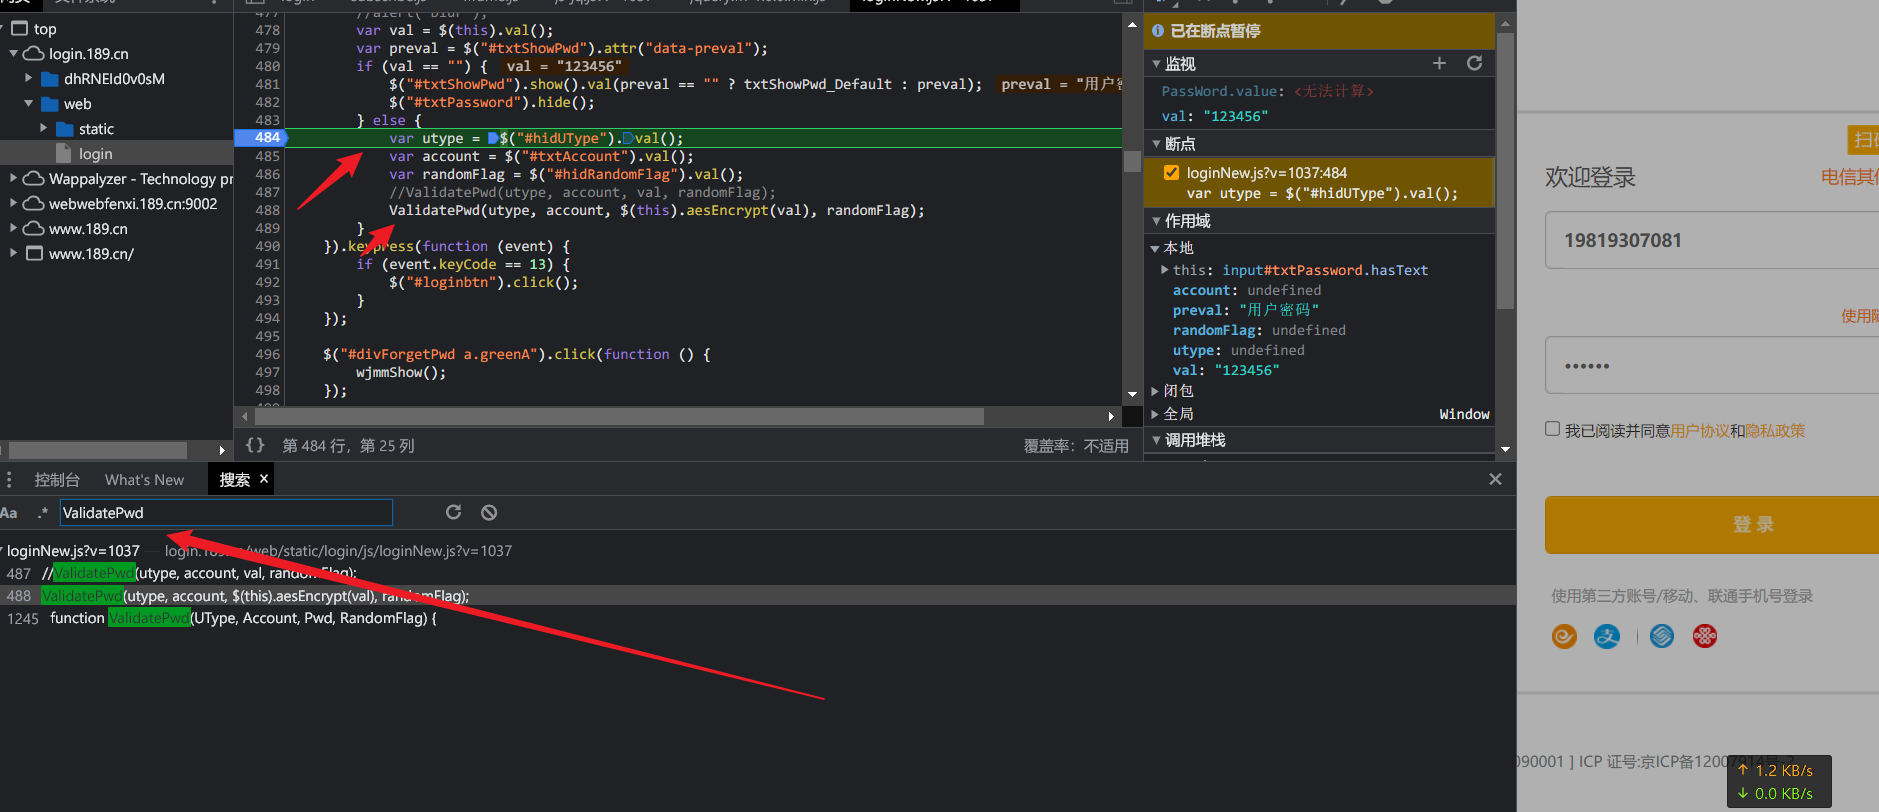Click the file tree horizontal scrollbar
Screen dimensions: 1879x812
point(98,450)
